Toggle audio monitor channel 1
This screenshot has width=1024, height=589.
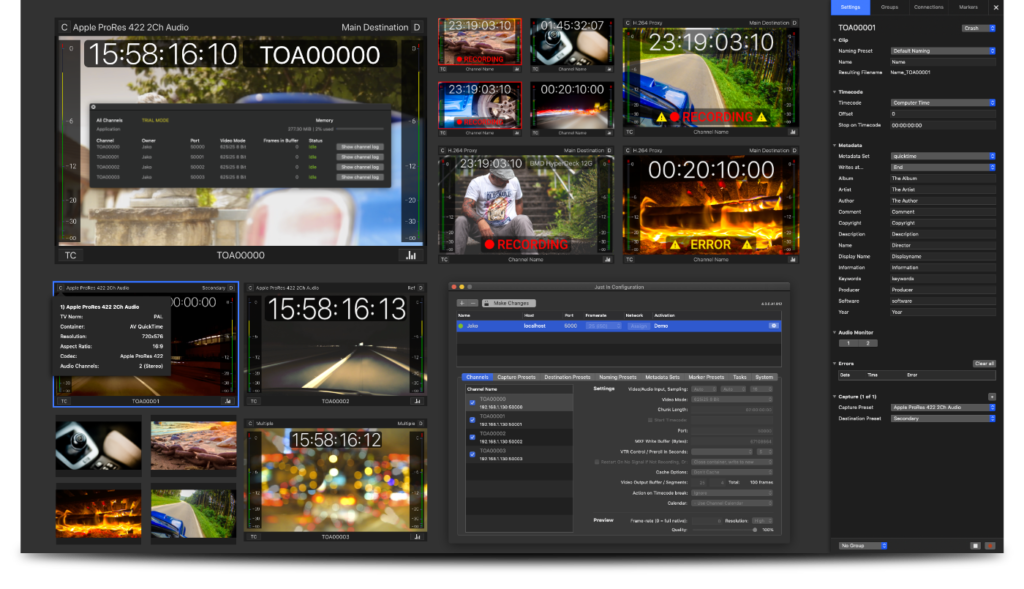click(848, 343)
